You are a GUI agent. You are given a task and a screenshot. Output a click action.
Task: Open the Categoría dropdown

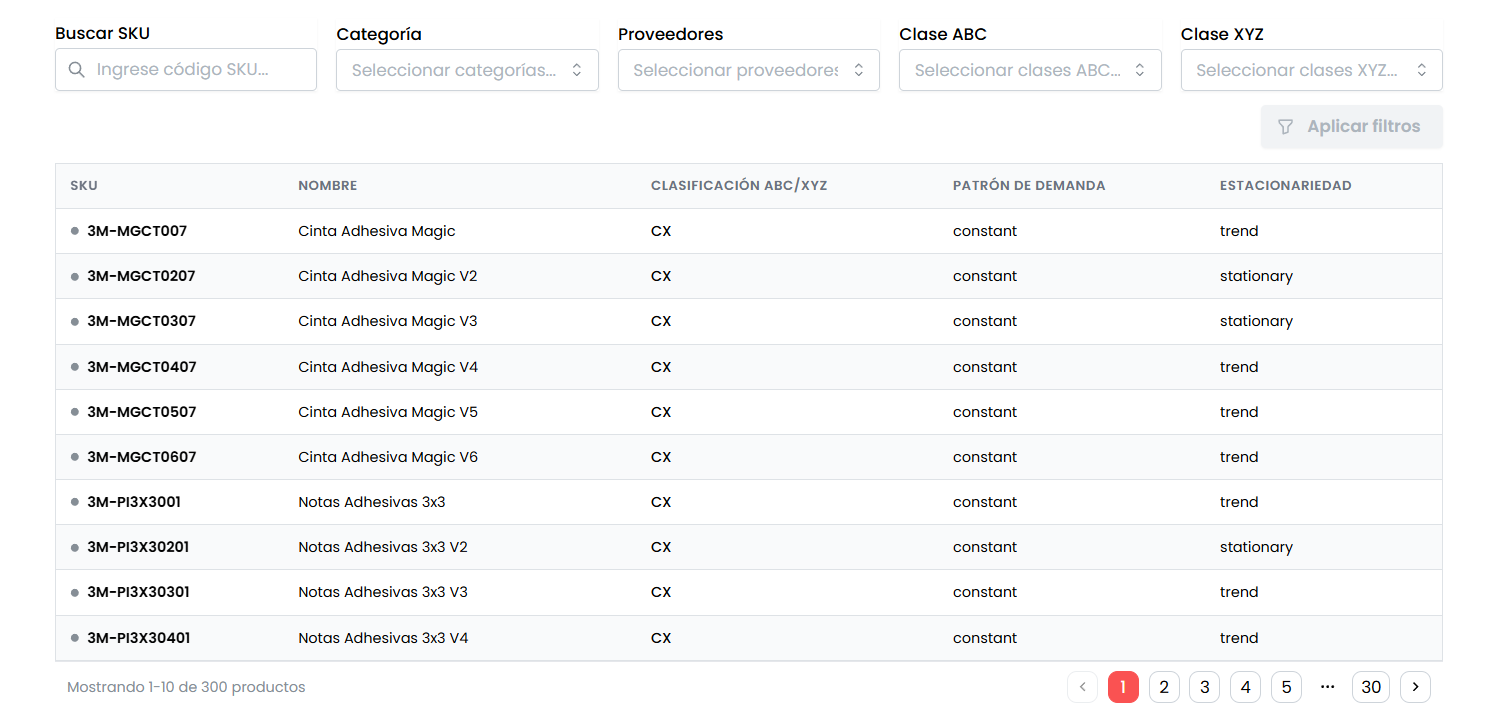(467, 70)
